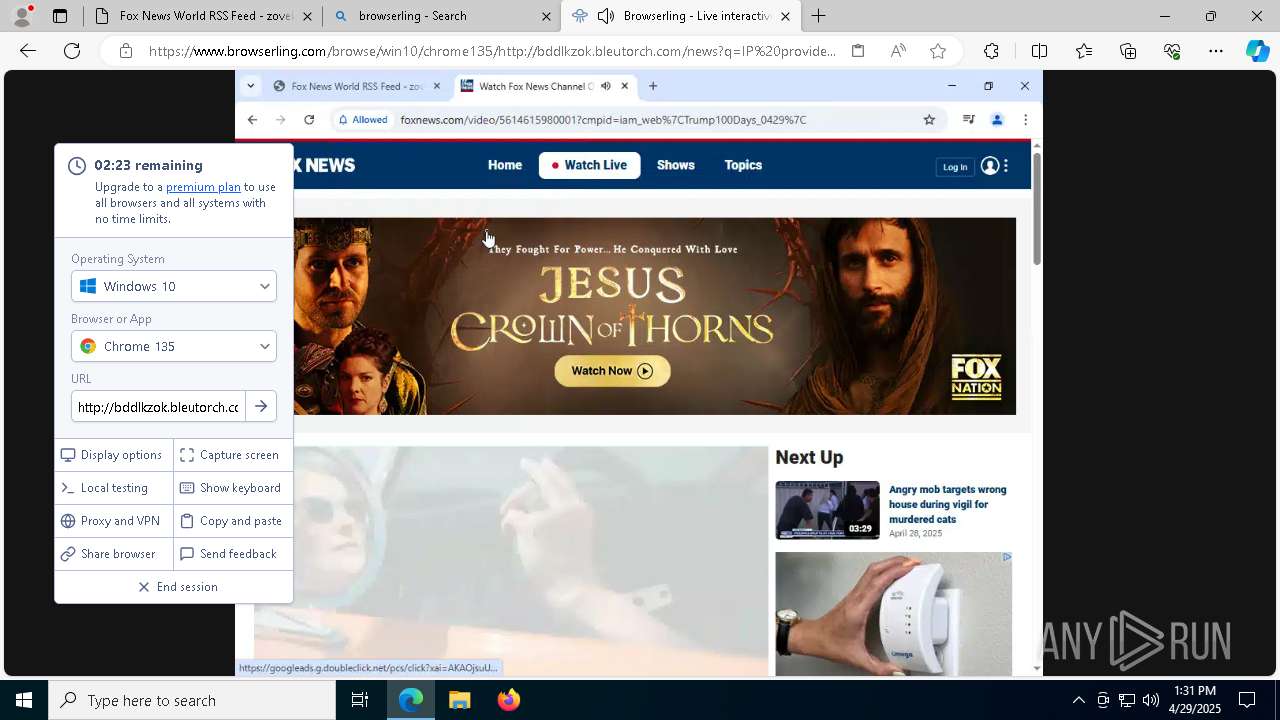Viewport: 1280px width, 720px height.
Task: Click the Edge address bar URL
Action: click(492, 51)
